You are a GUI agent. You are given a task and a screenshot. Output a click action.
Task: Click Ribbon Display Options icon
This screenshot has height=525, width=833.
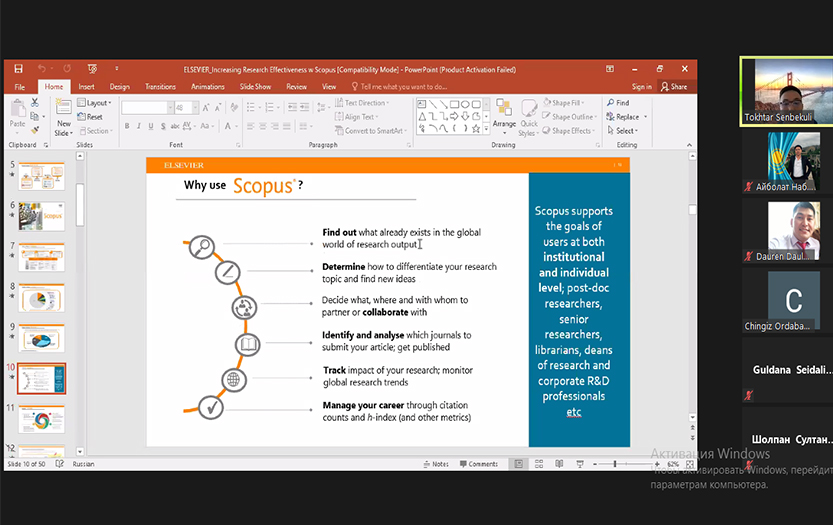tap(610, 69)
